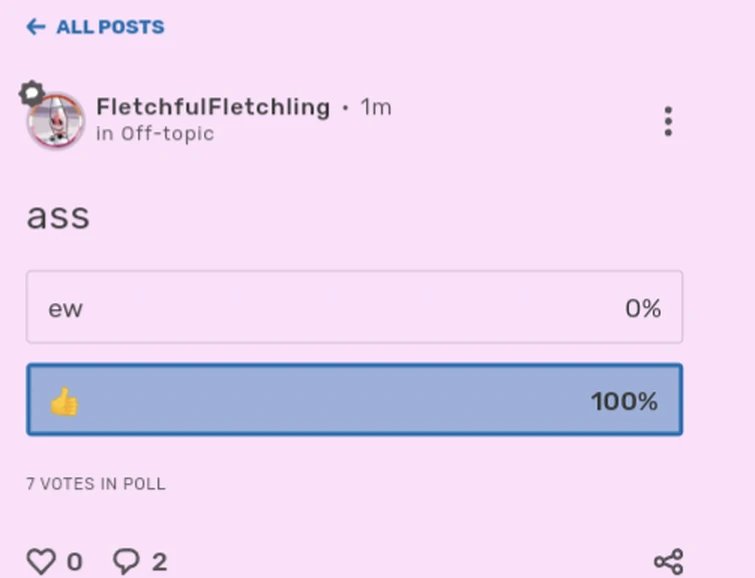This screenshot has width=755, height=578.
Task: Click the post title text
Action: [58, 216]
